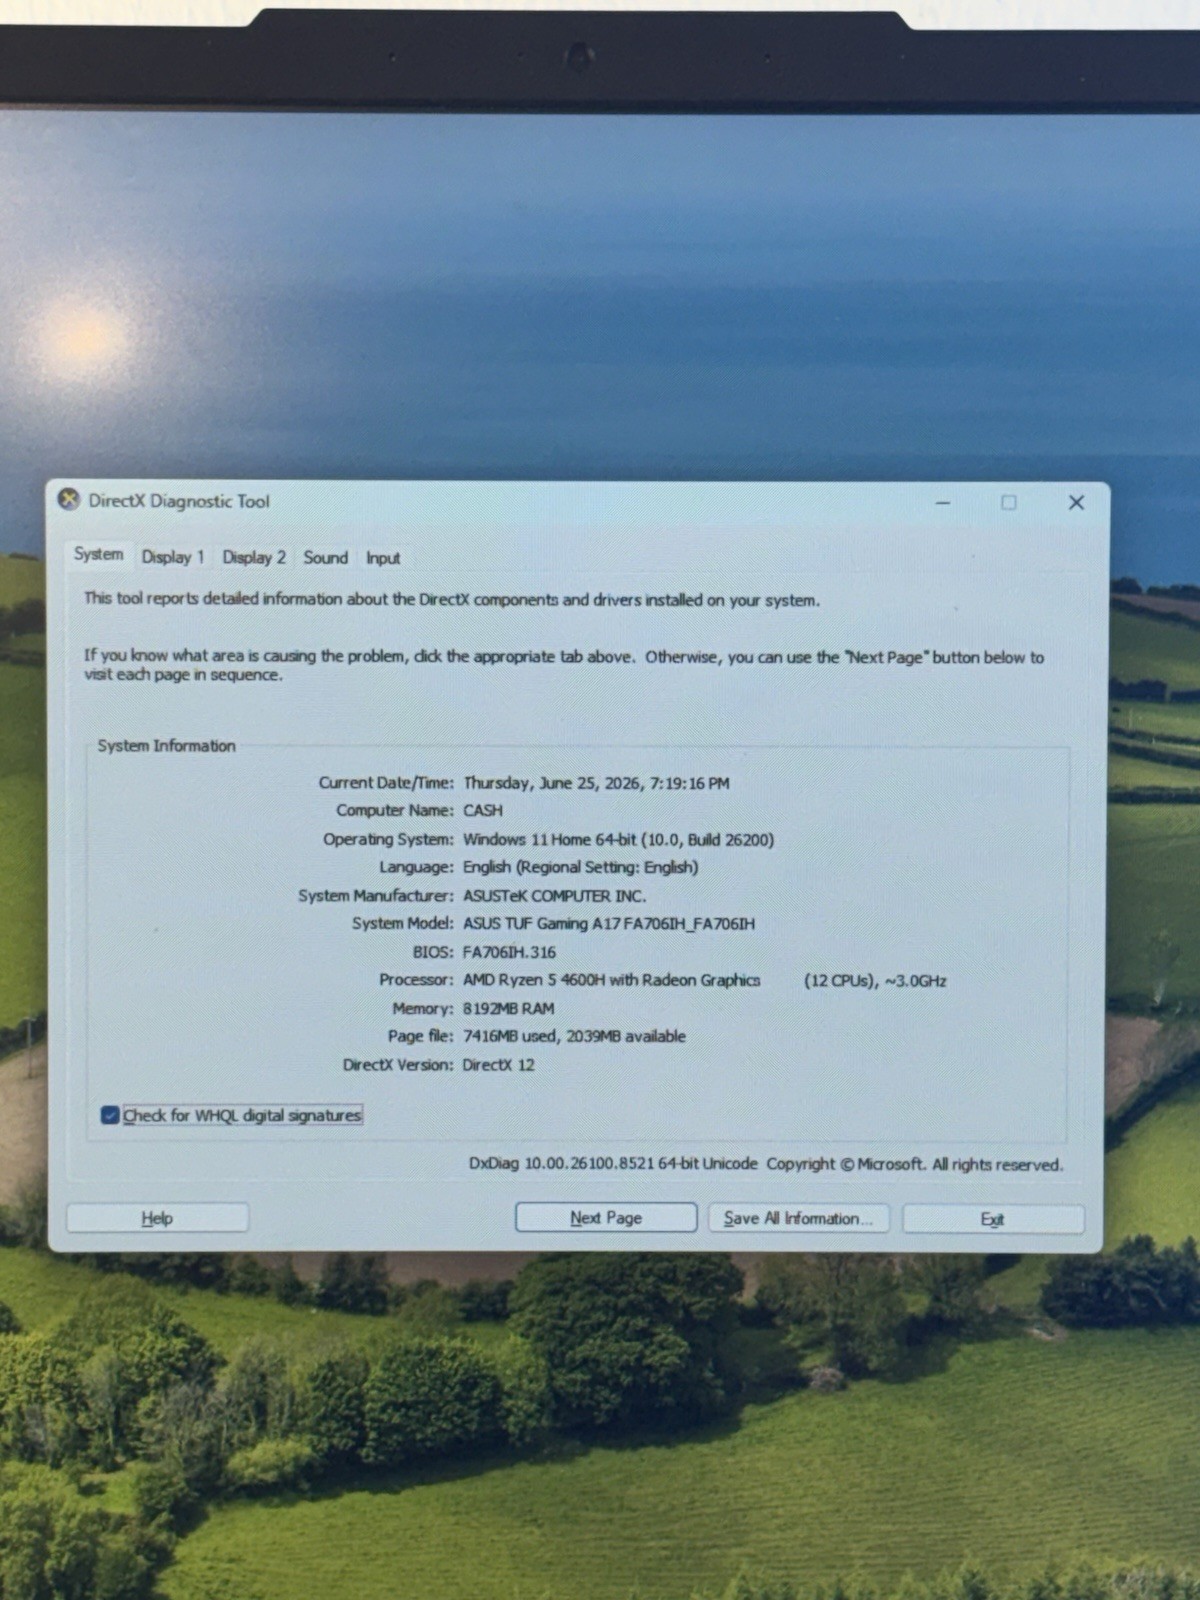Open the Display 1 tab
The height and width of the screenshot is (1600, 1200).
172,557
